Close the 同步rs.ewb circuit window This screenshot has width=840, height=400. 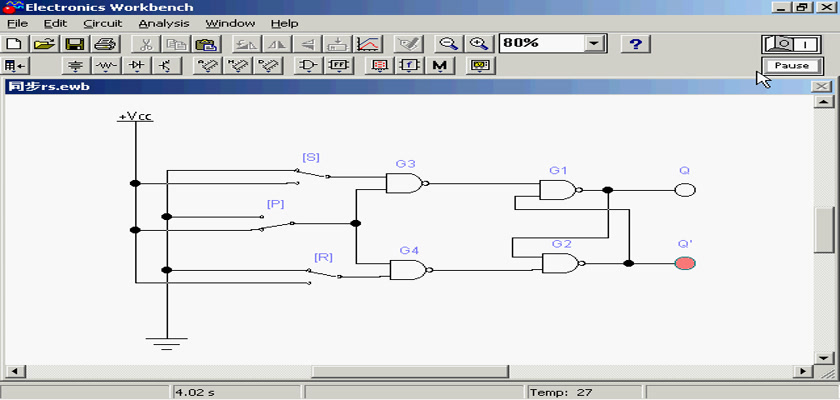click(x=821, y=87)
